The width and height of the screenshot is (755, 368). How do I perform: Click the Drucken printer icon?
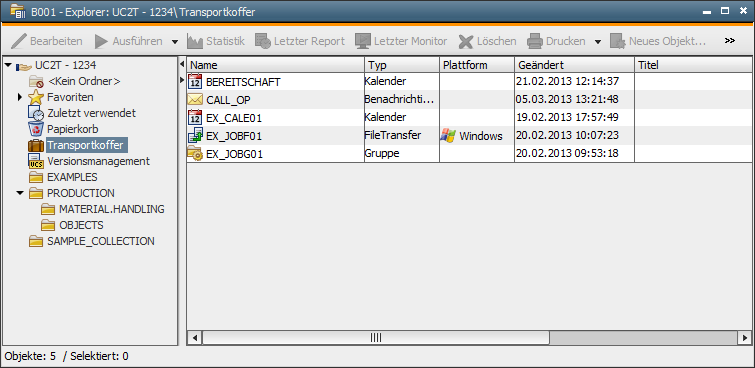coord(534,41)
